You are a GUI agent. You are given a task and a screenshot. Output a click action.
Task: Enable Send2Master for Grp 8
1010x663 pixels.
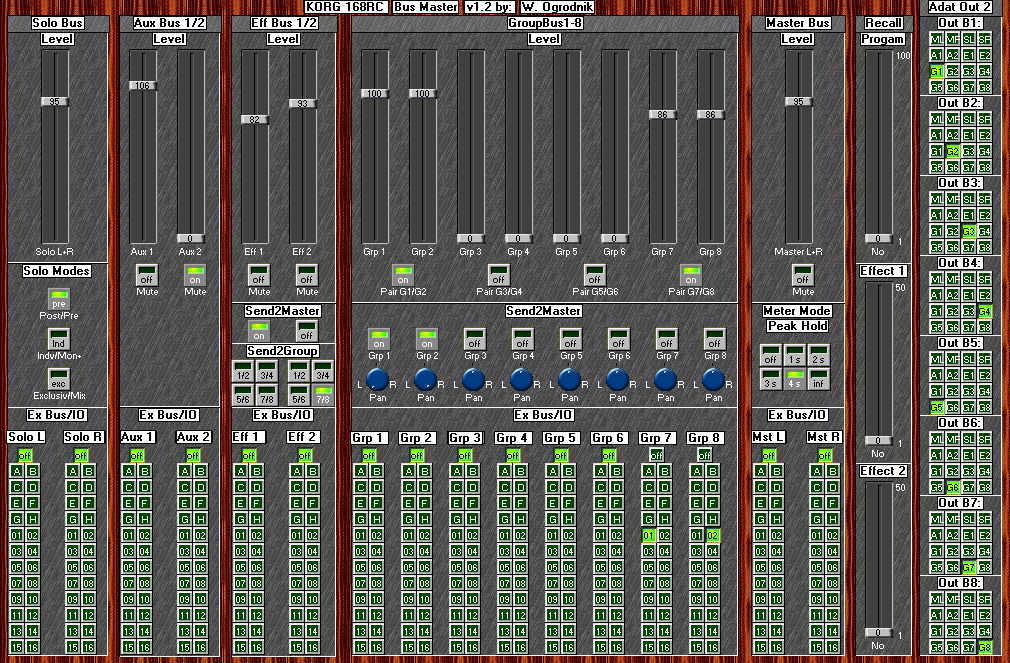[714, 339]
